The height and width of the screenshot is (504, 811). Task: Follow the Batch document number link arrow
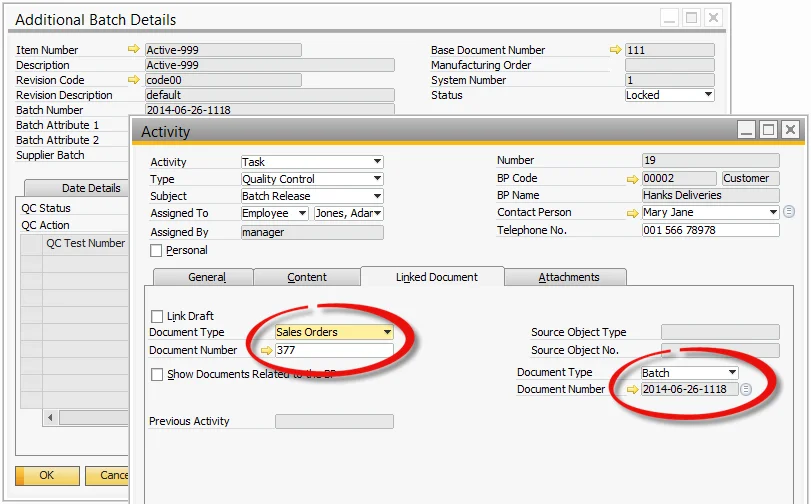pos(632,389)
